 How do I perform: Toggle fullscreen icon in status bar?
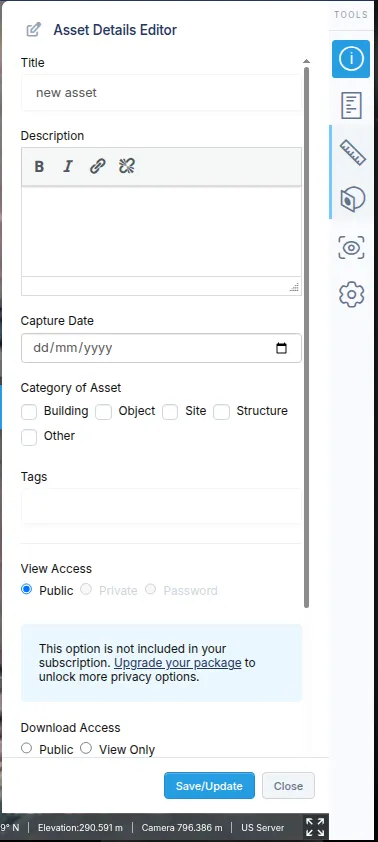point(315,827)
